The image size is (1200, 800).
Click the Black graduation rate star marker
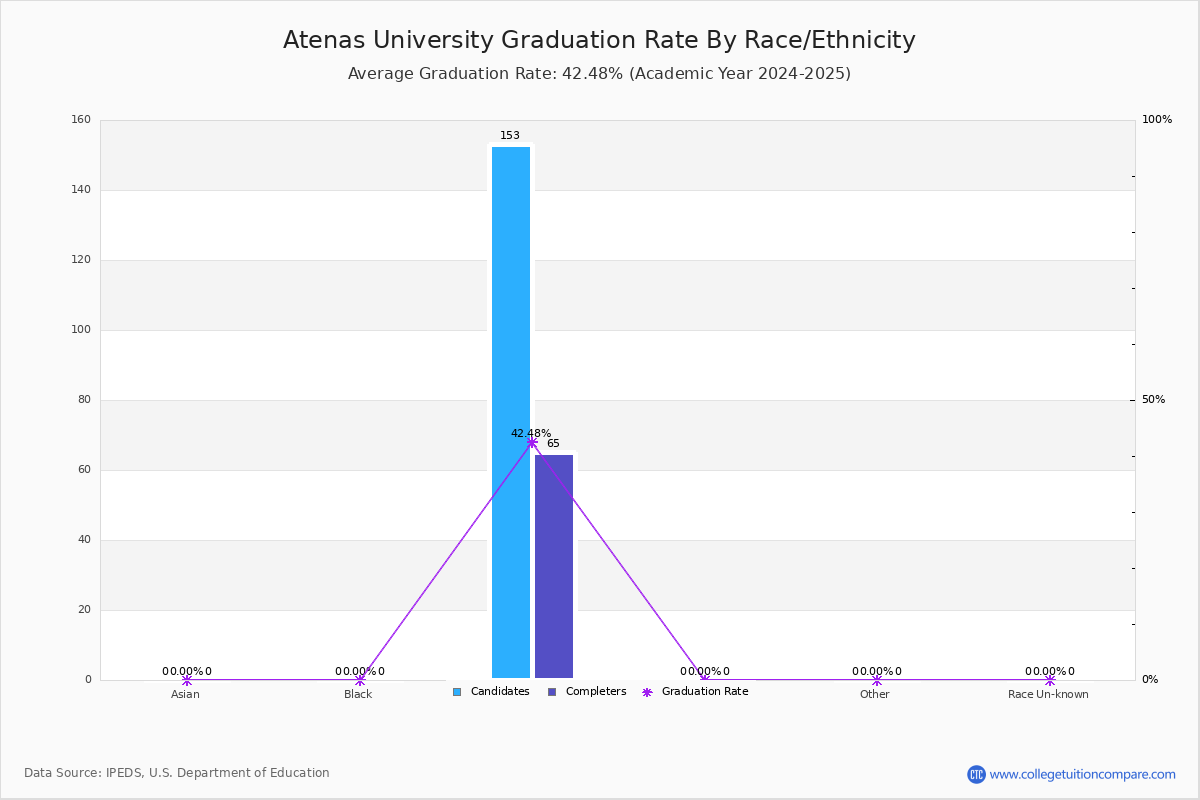(360, 680)
